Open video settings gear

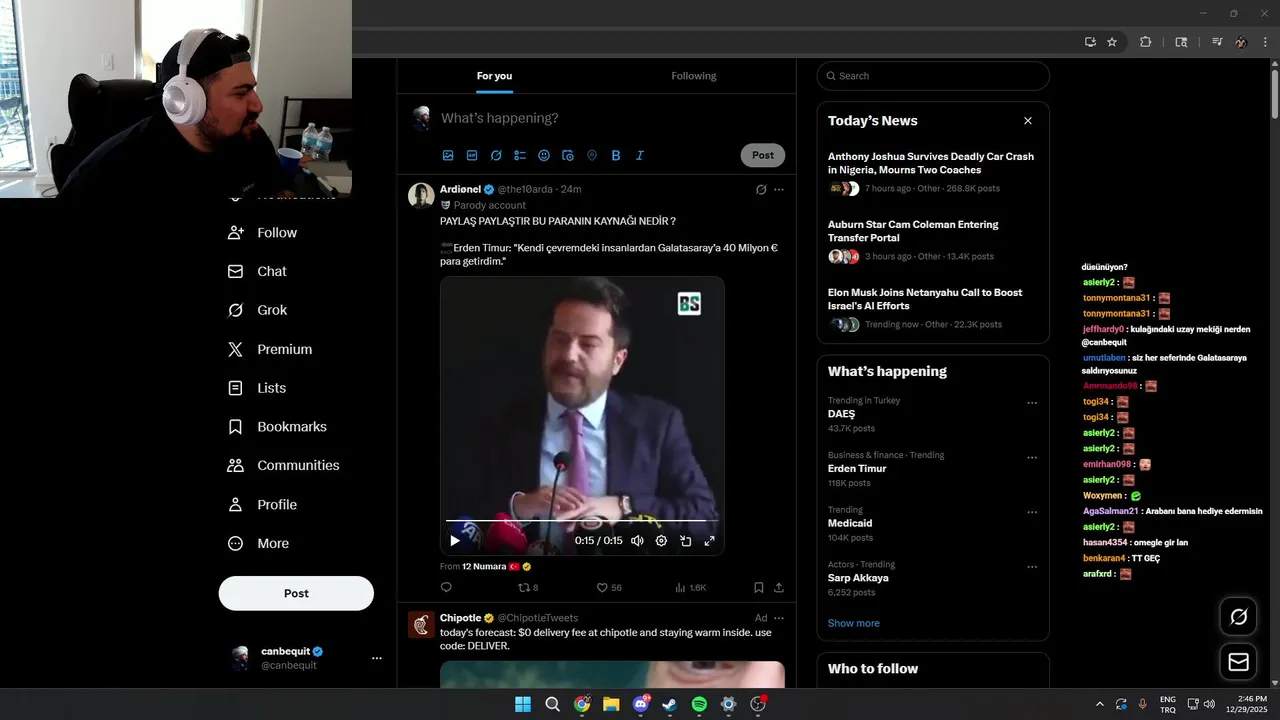click(661, 541)
